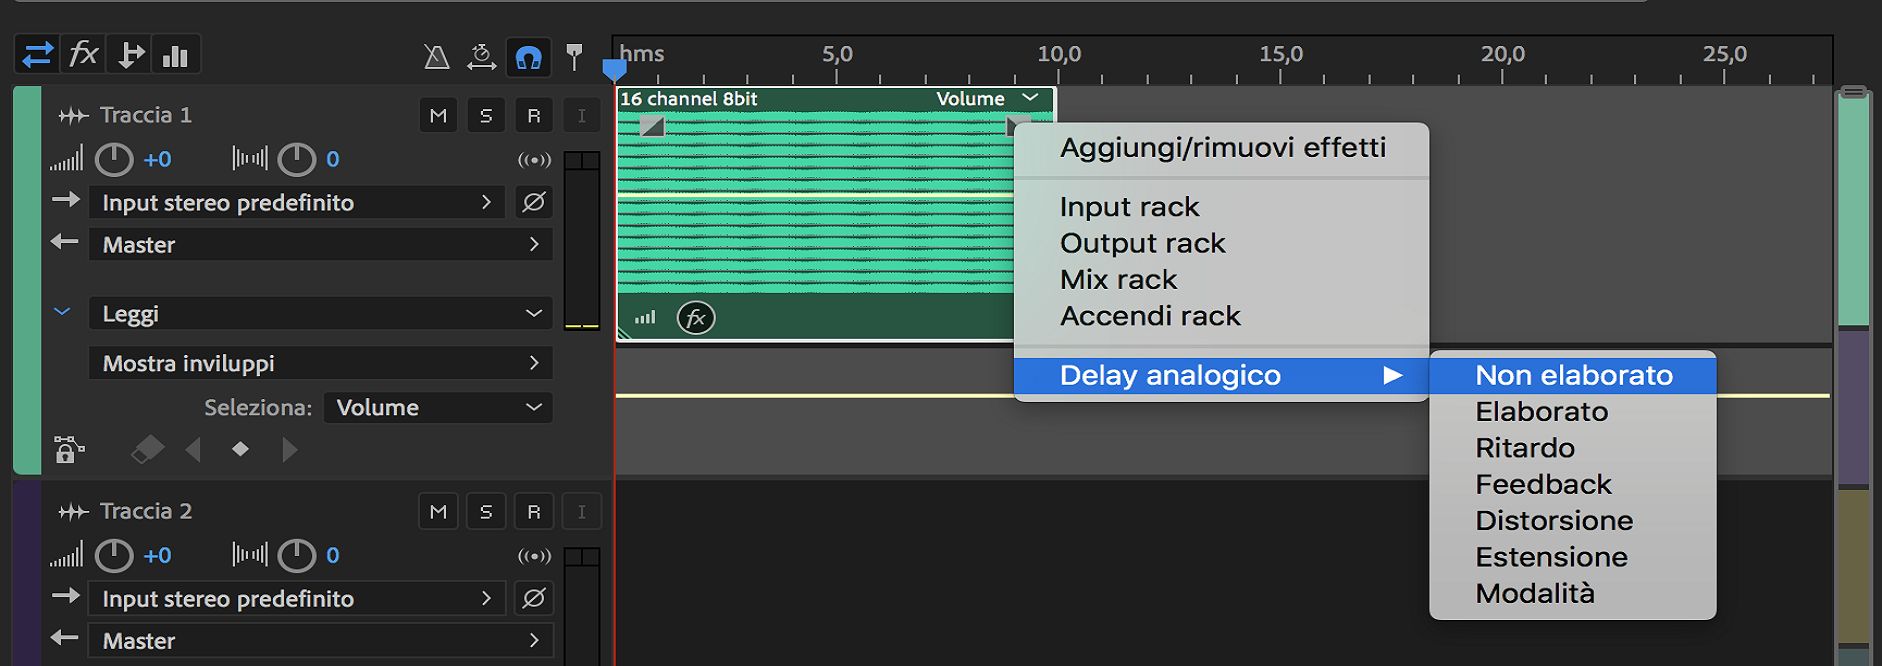Click the headphones monitoring icon
The image size is (1882, 666).
[528, 57]
